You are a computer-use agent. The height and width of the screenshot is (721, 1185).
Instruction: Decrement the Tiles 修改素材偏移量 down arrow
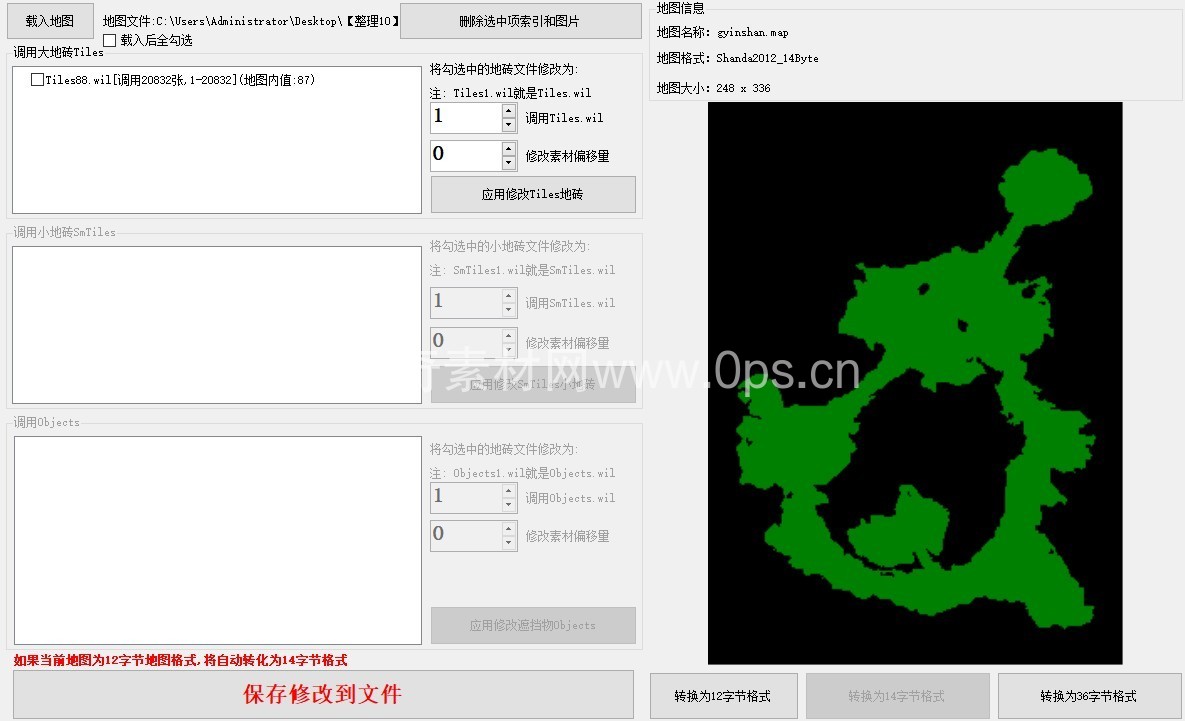508,163
